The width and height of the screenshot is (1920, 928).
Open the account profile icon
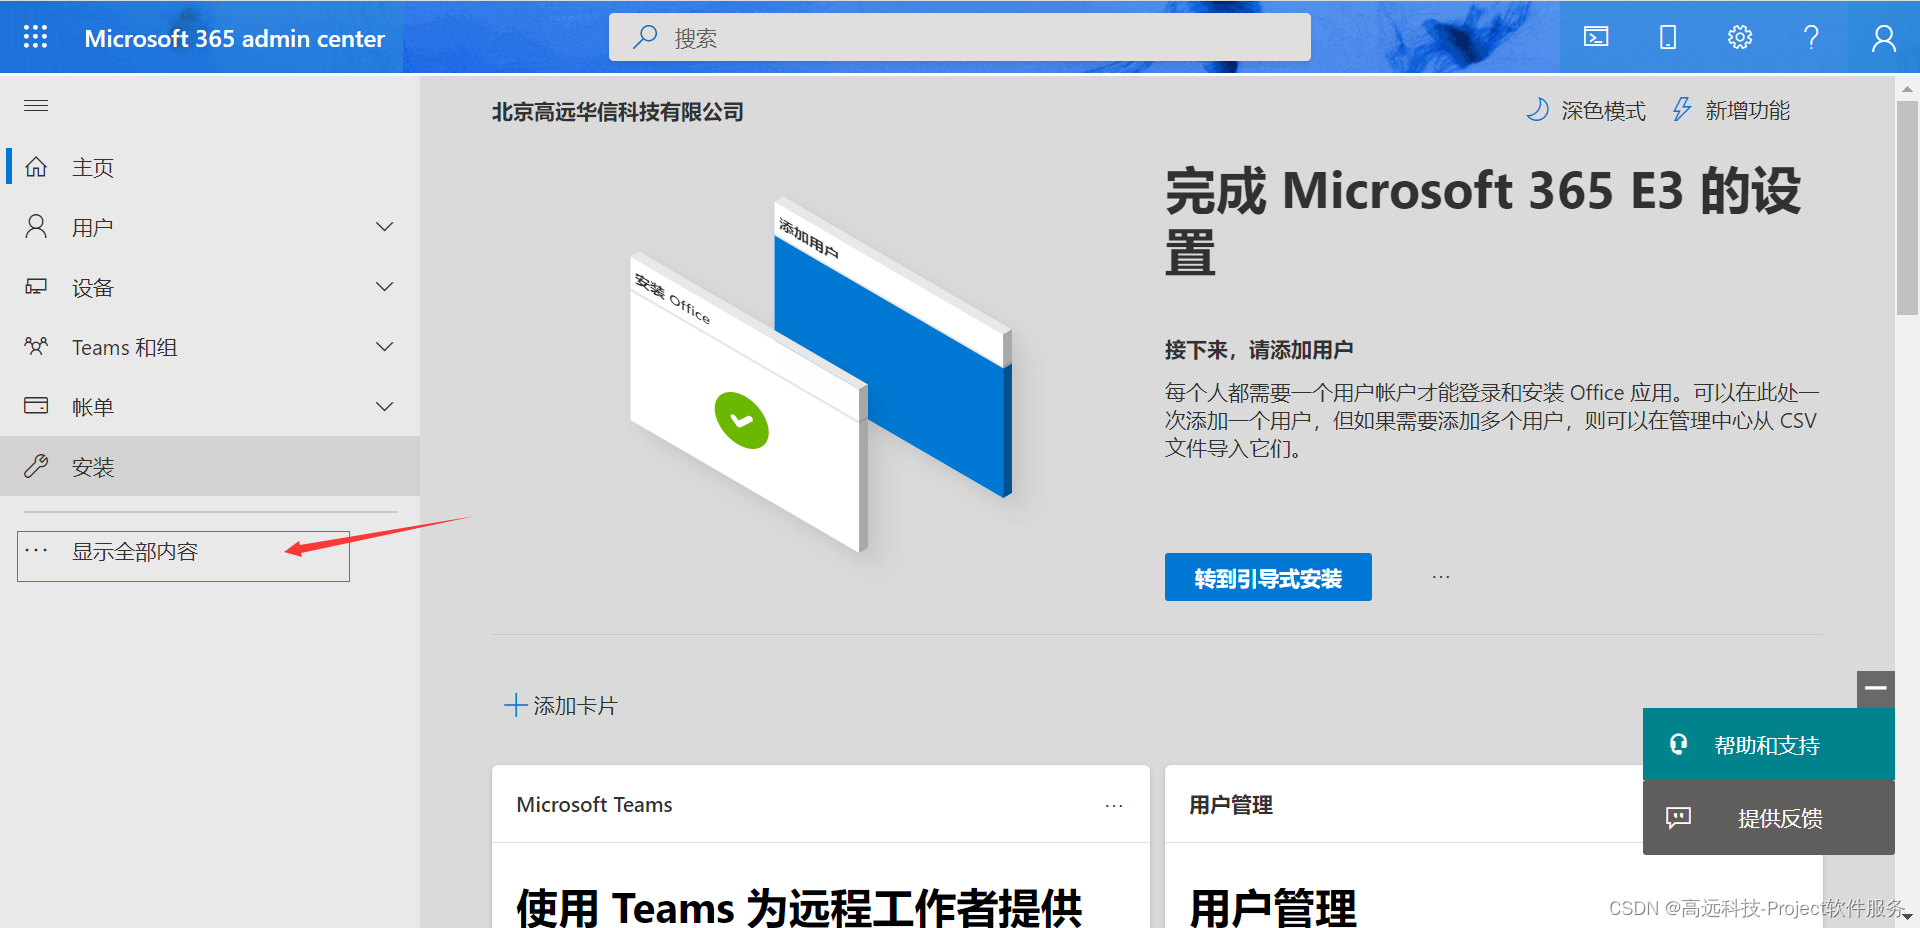coord(1884,37)
